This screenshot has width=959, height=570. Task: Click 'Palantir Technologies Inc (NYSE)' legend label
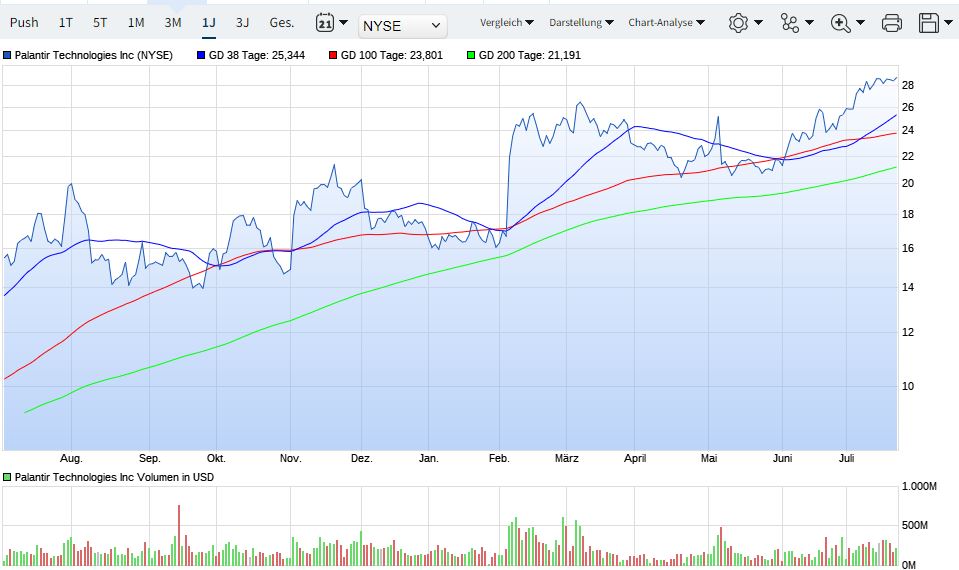pyautogui.click(x=94, y=55)
